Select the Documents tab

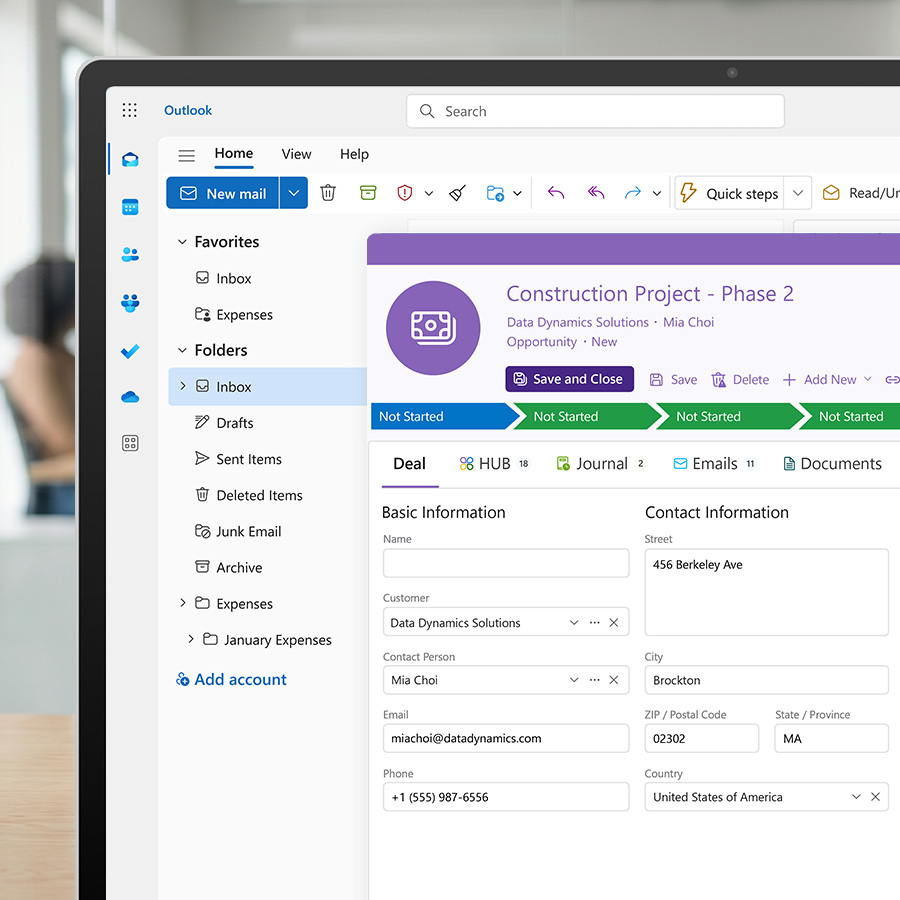(x=832, y=464)
